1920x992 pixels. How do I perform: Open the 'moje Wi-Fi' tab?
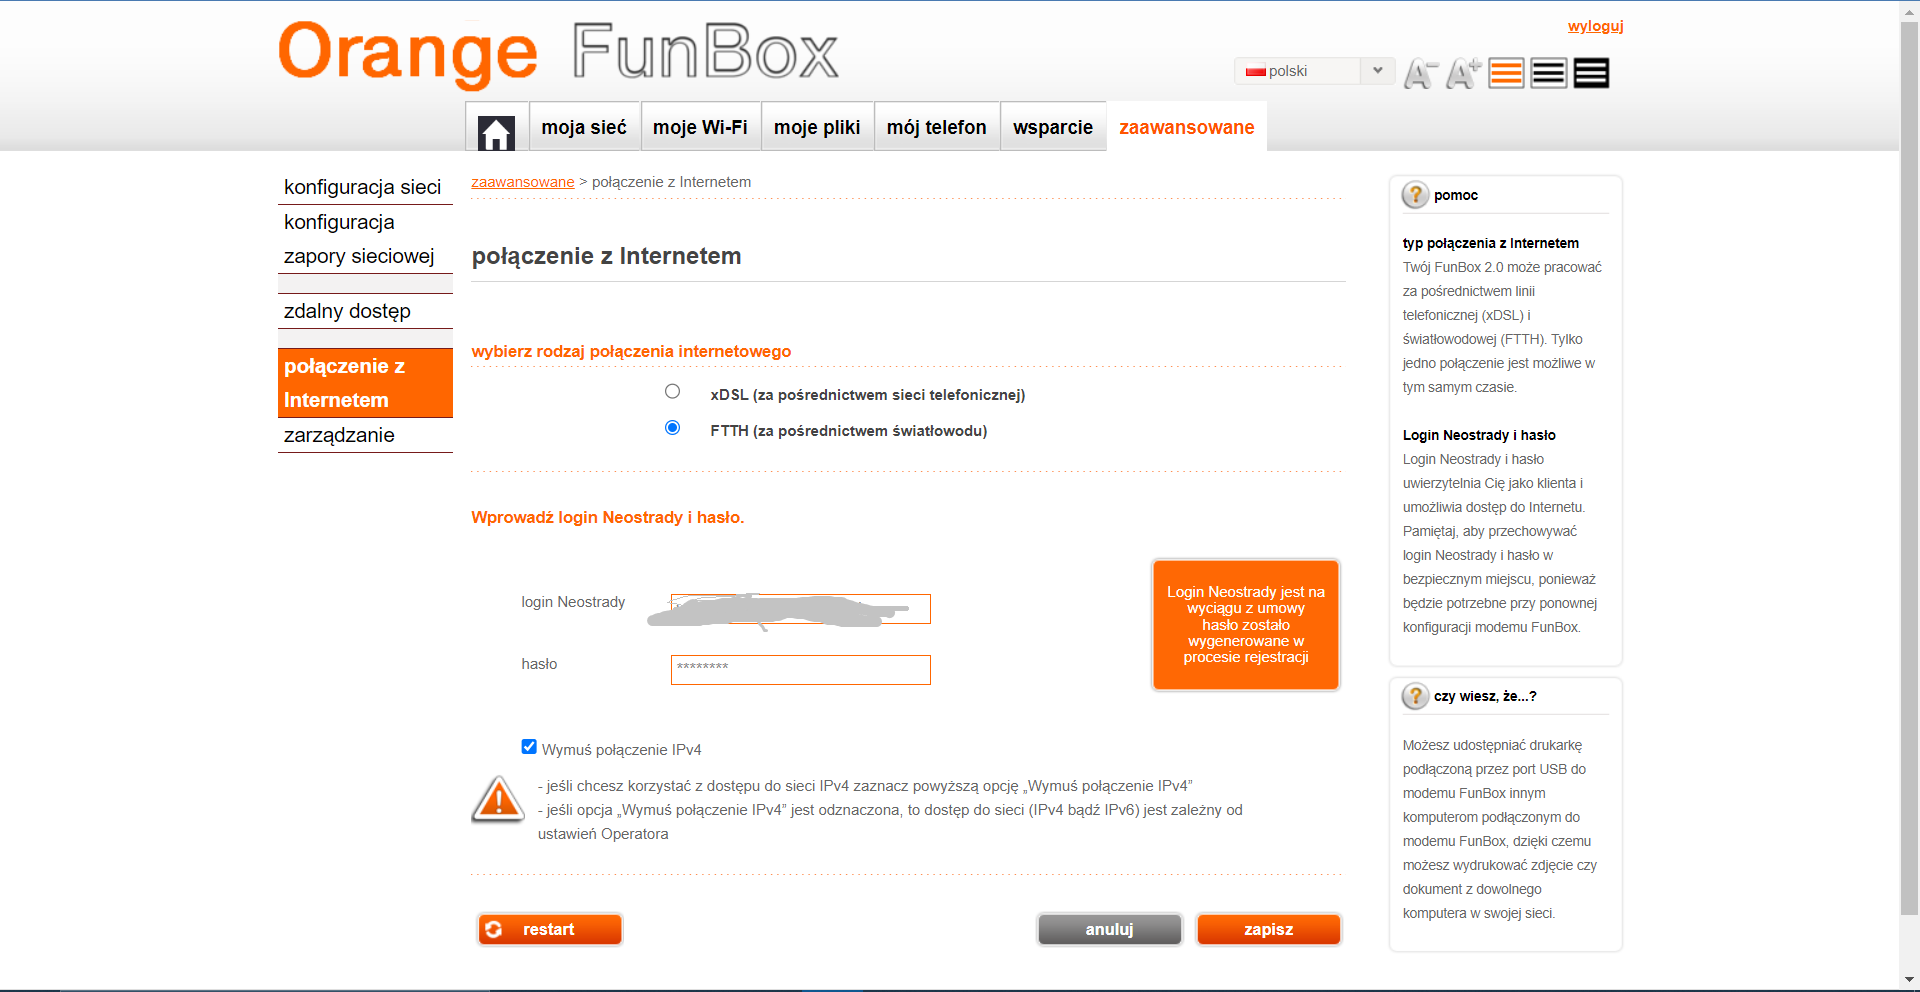tap(700, 127)
